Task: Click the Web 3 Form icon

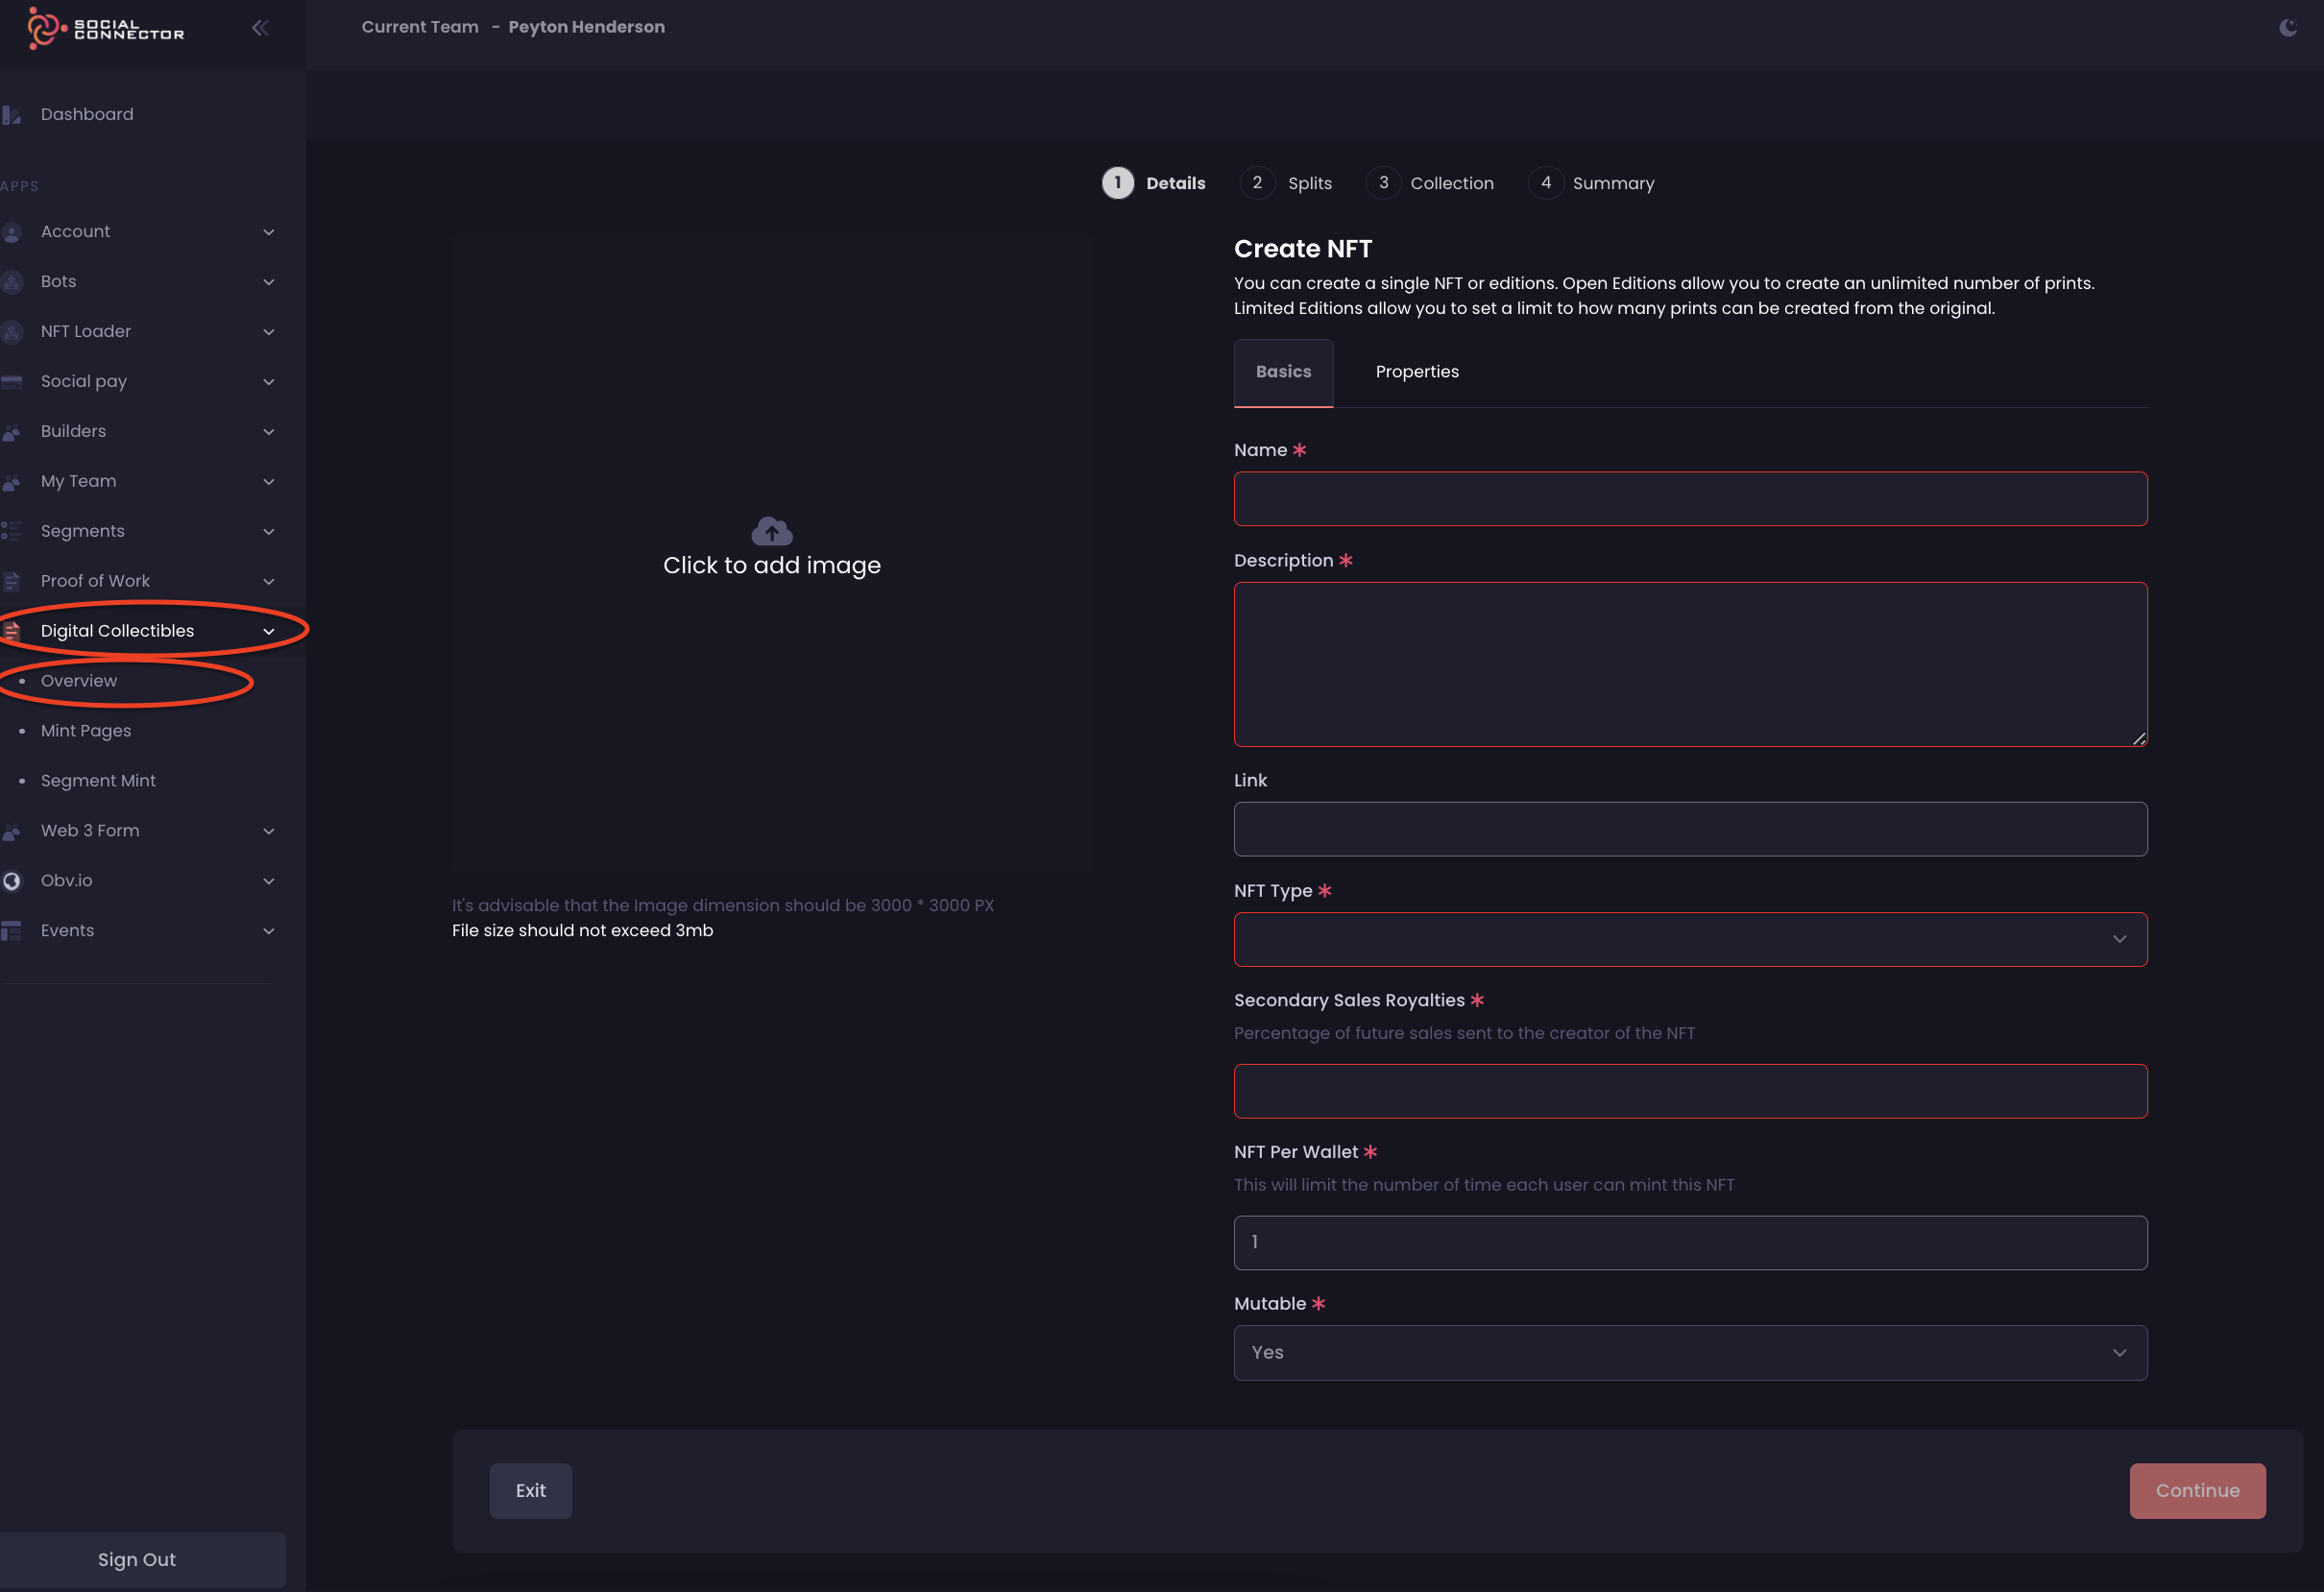Action: pyautogui.click(x=12, y=831)
